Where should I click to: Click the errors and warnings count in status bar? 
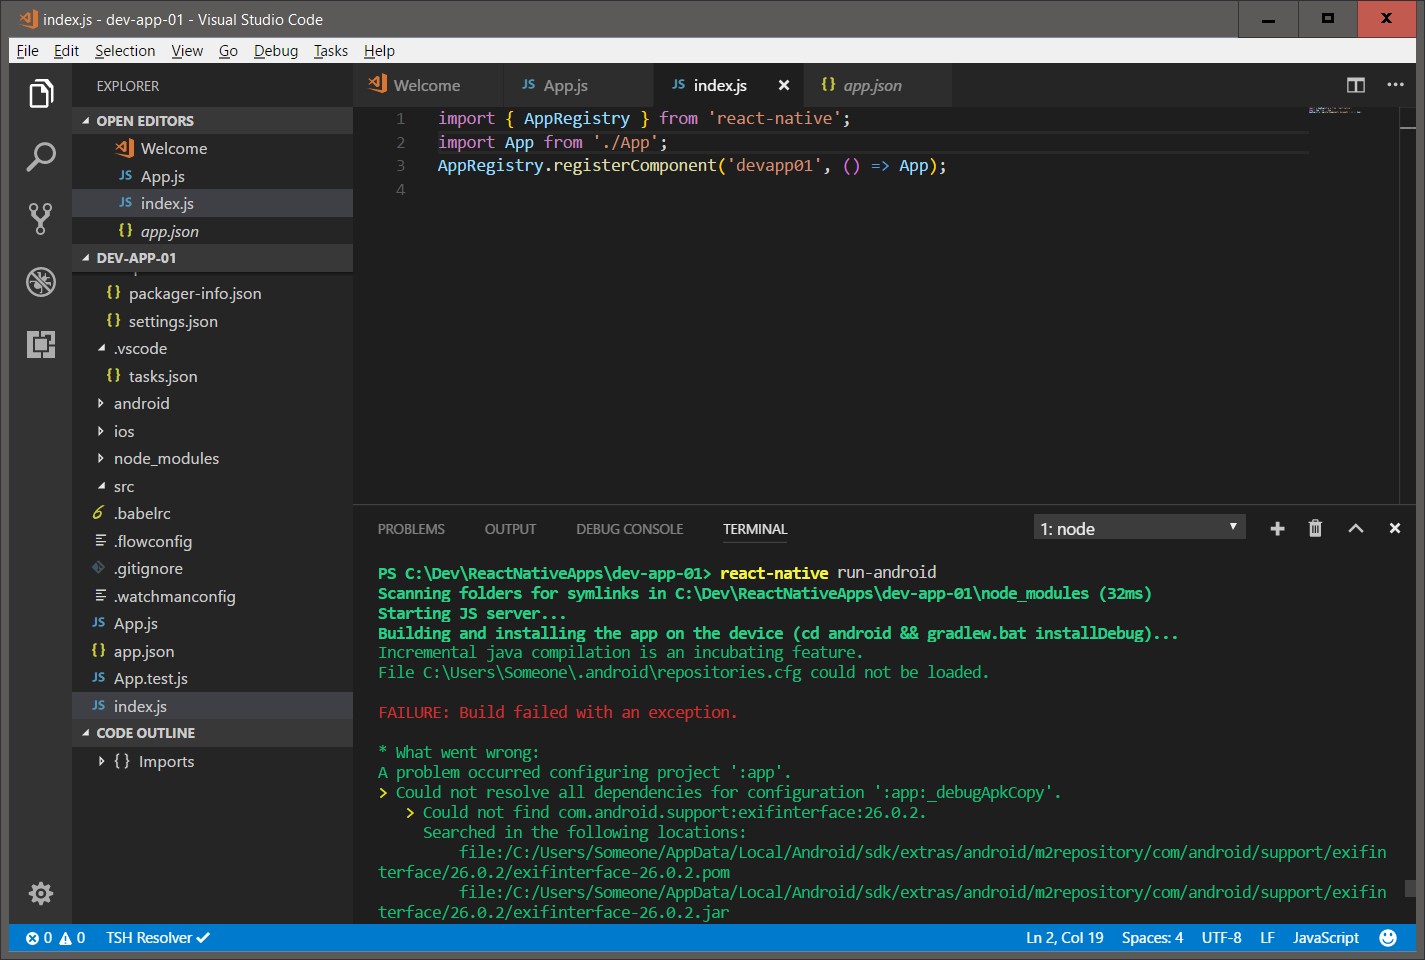tap(55, 938)
